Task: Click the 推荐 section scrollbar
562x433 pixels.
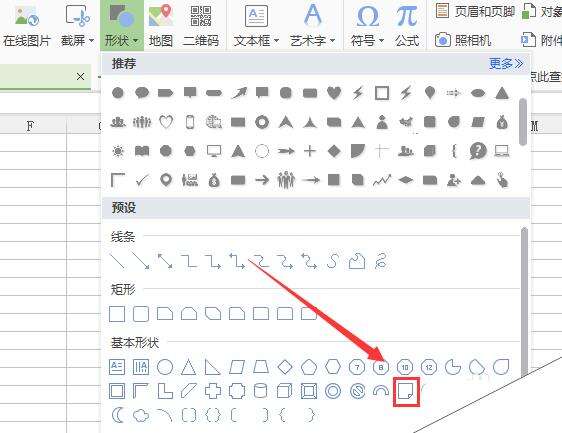Action: (523, 122)
